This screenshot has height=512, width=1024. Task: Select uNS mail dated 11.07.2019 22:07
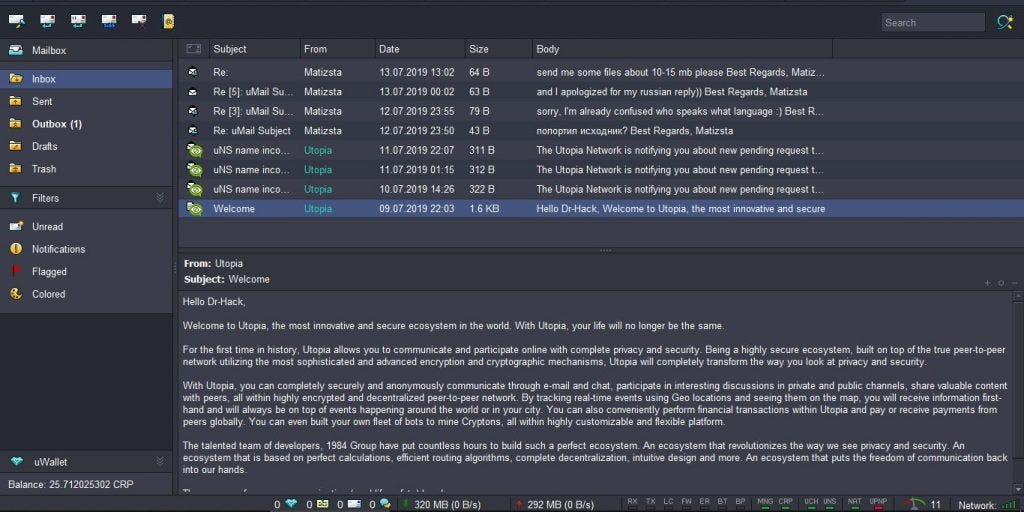click(601, 150)
